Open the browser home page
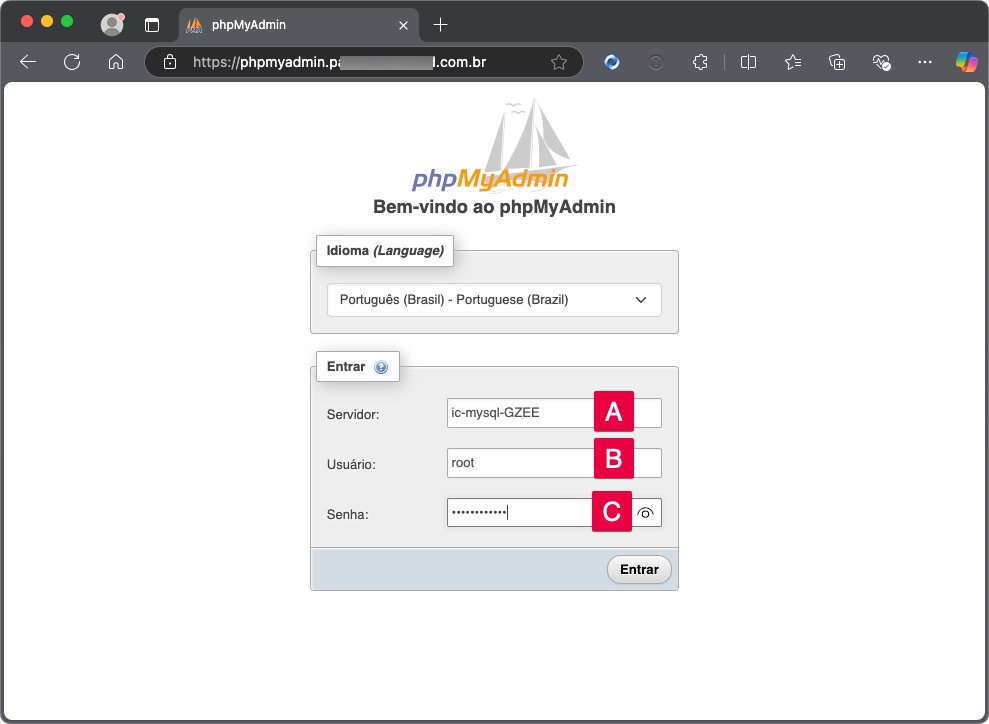 point(116,62)
